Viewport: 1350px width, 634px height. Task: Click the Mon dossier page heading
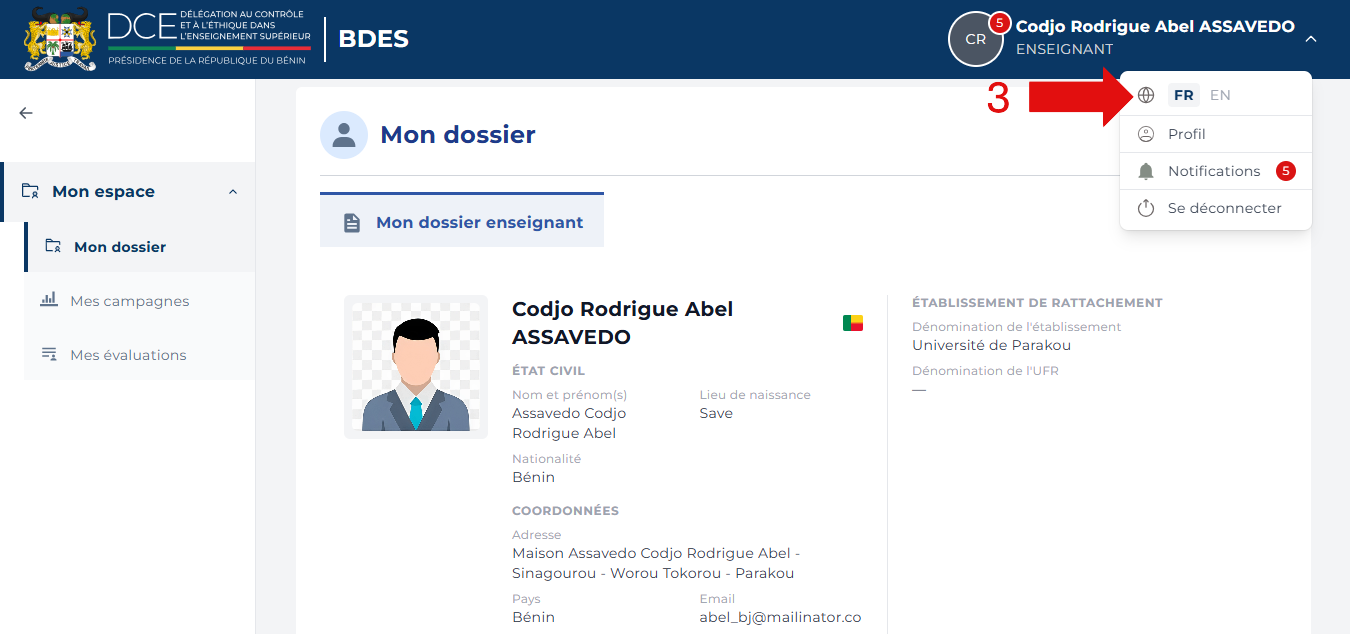pos(458,134)
